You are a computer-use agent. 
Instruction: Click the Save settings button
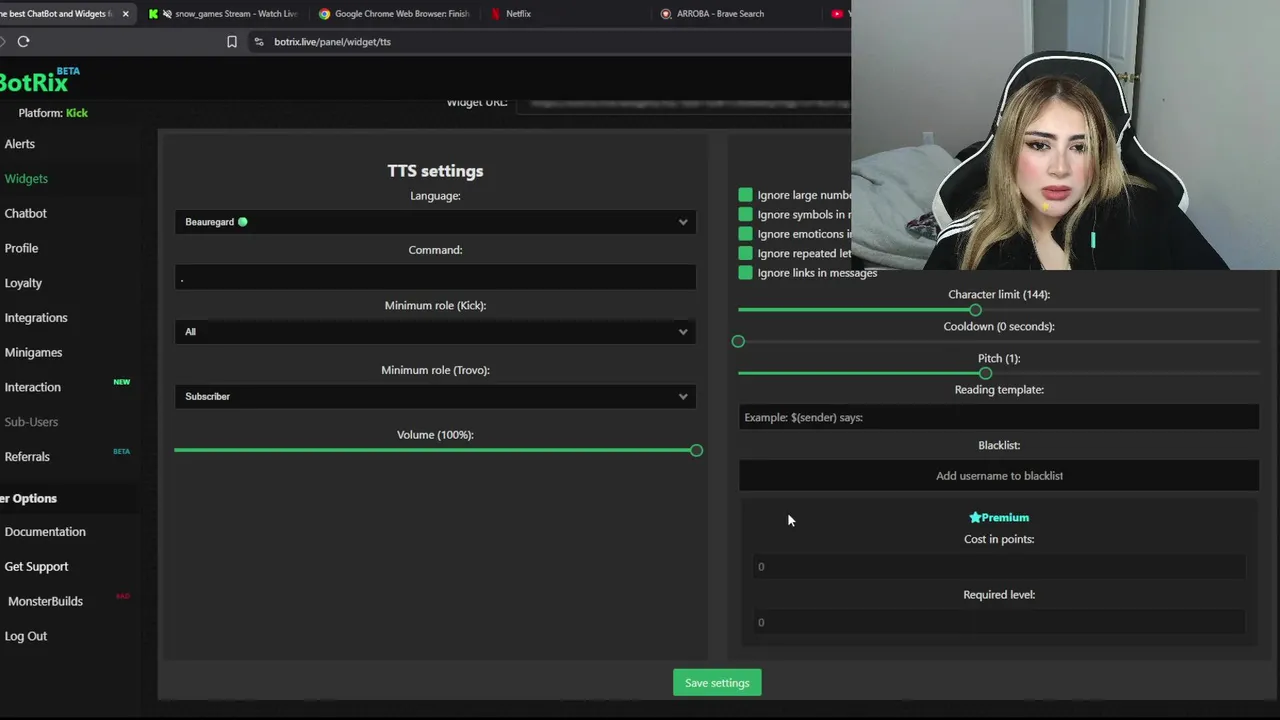point(717,683)
